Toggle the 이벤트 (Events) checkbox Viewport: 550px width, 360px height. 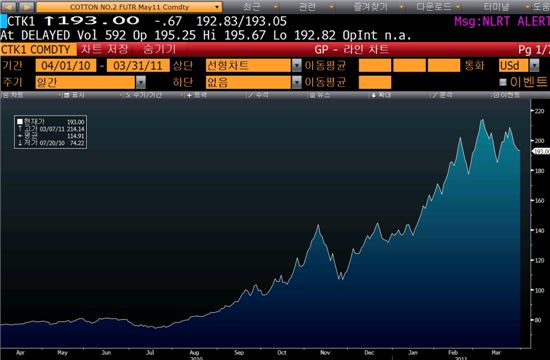coord(503,82)
